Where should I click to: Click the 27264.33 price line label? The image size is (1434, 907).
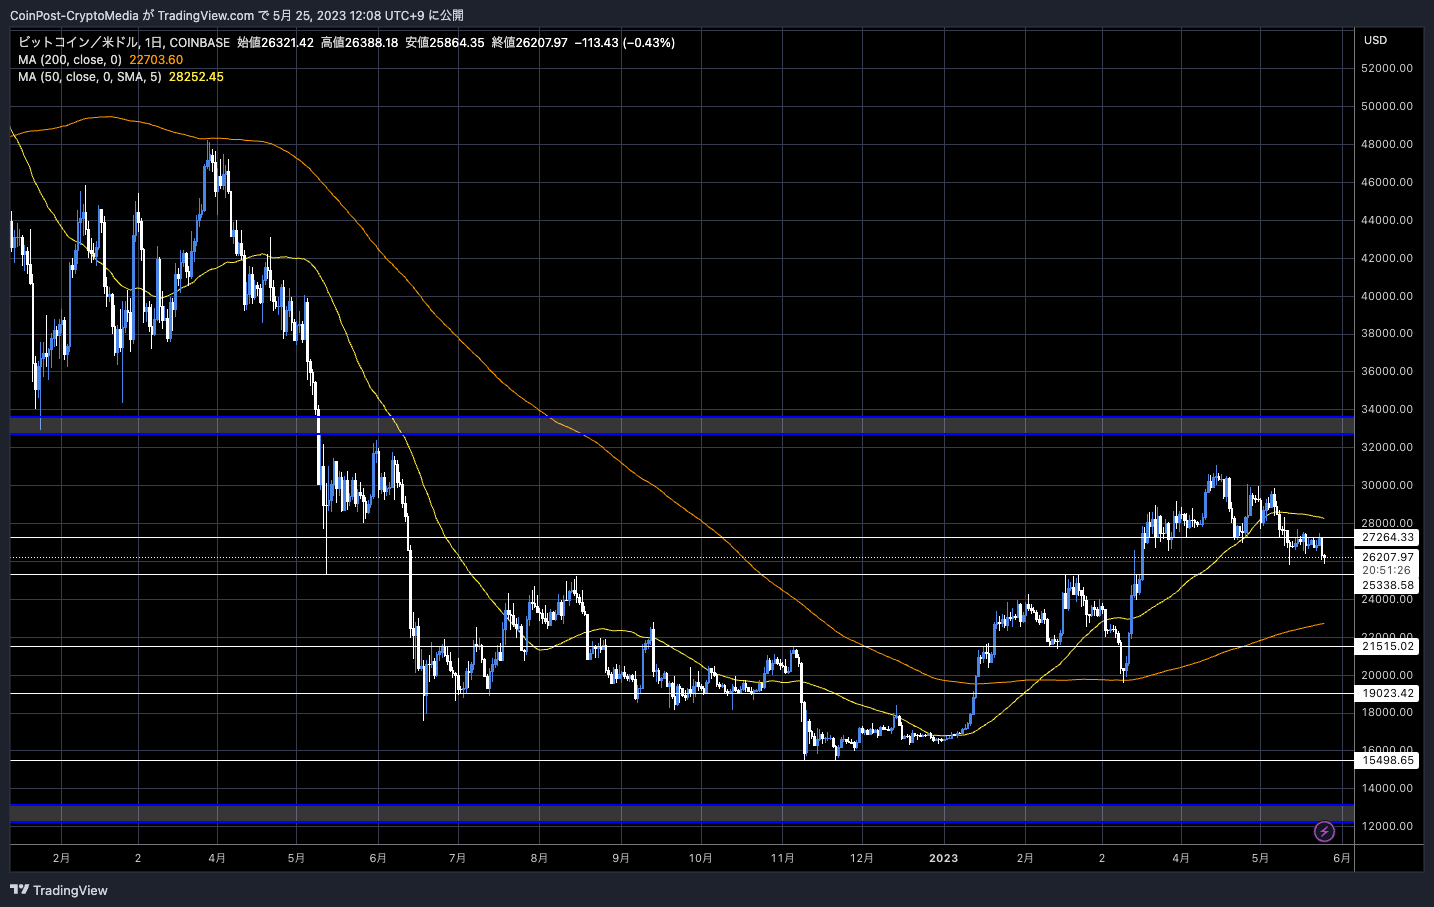(x=1388, y=538)
